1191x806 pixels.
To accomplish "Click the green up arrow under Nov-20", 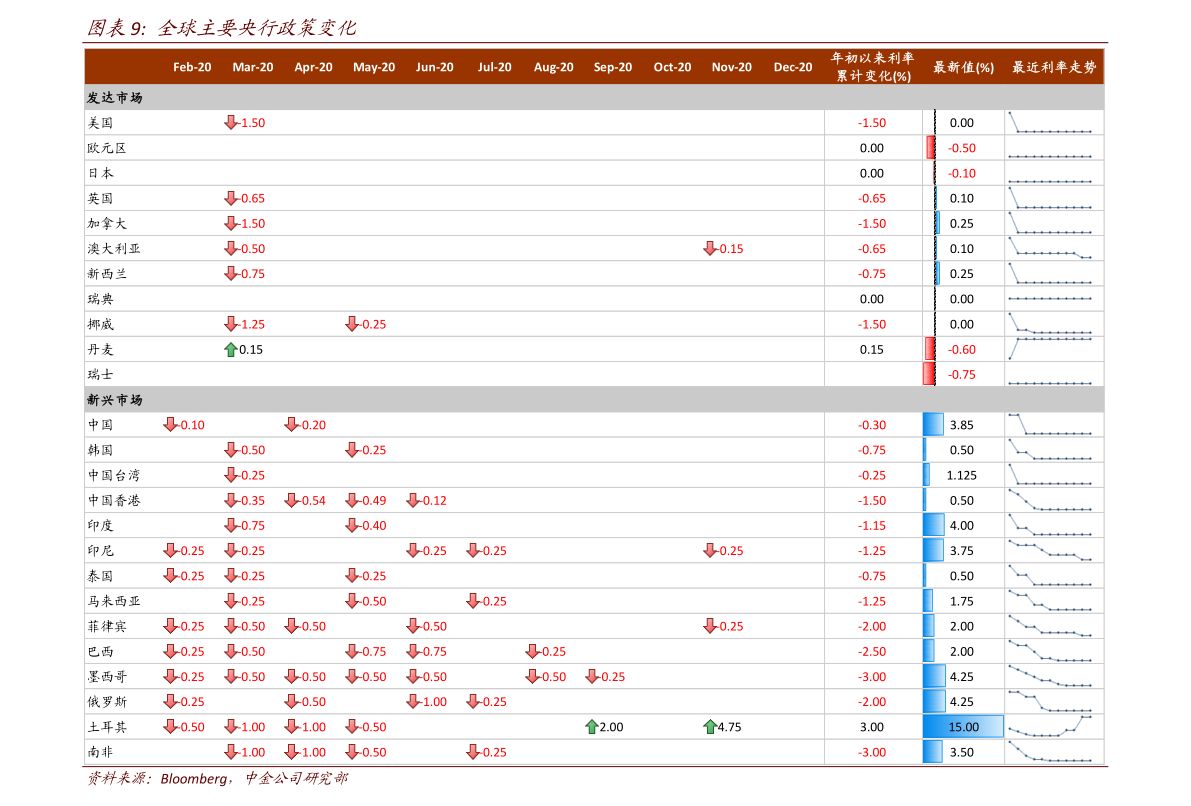I will click(710, 727).
